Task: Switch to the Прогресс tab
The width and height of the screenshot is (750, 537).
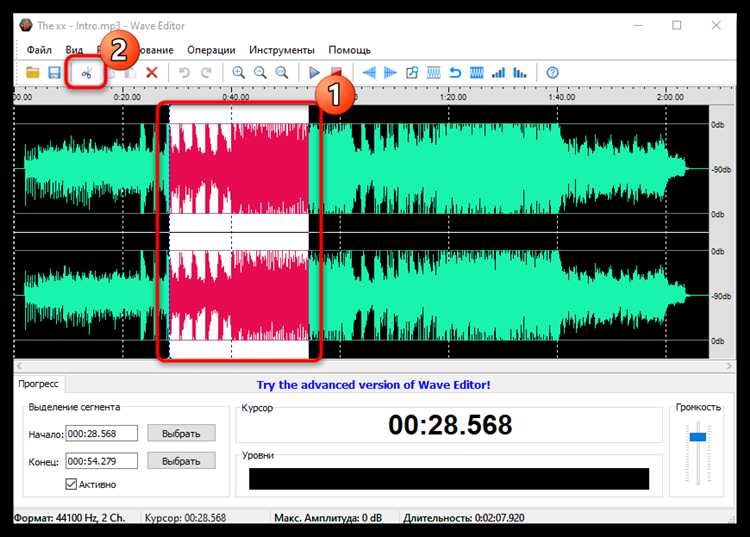Action: click(38, 384)
